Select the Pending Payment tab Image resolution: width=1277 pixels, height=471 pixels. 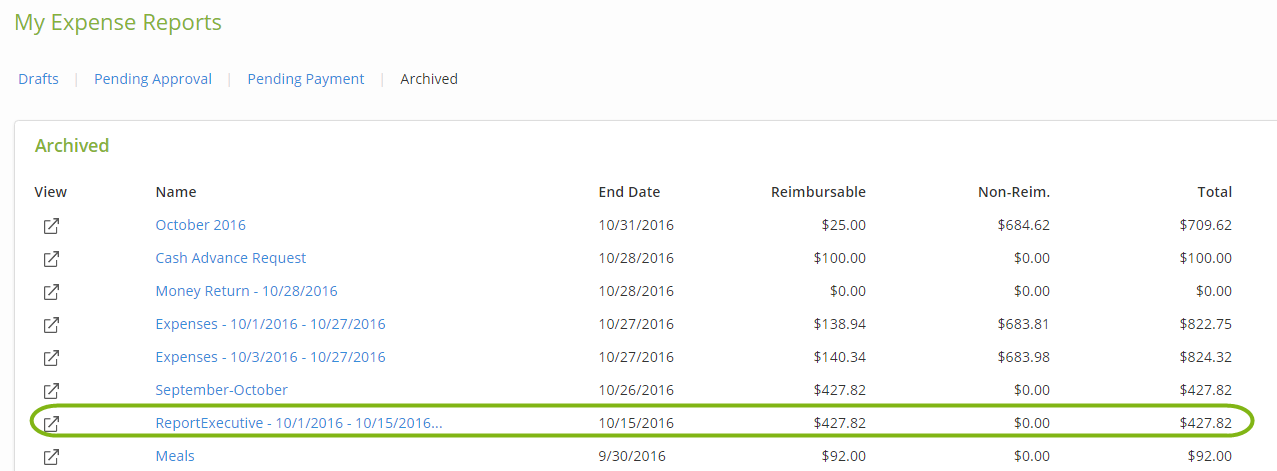pos(306,79)
